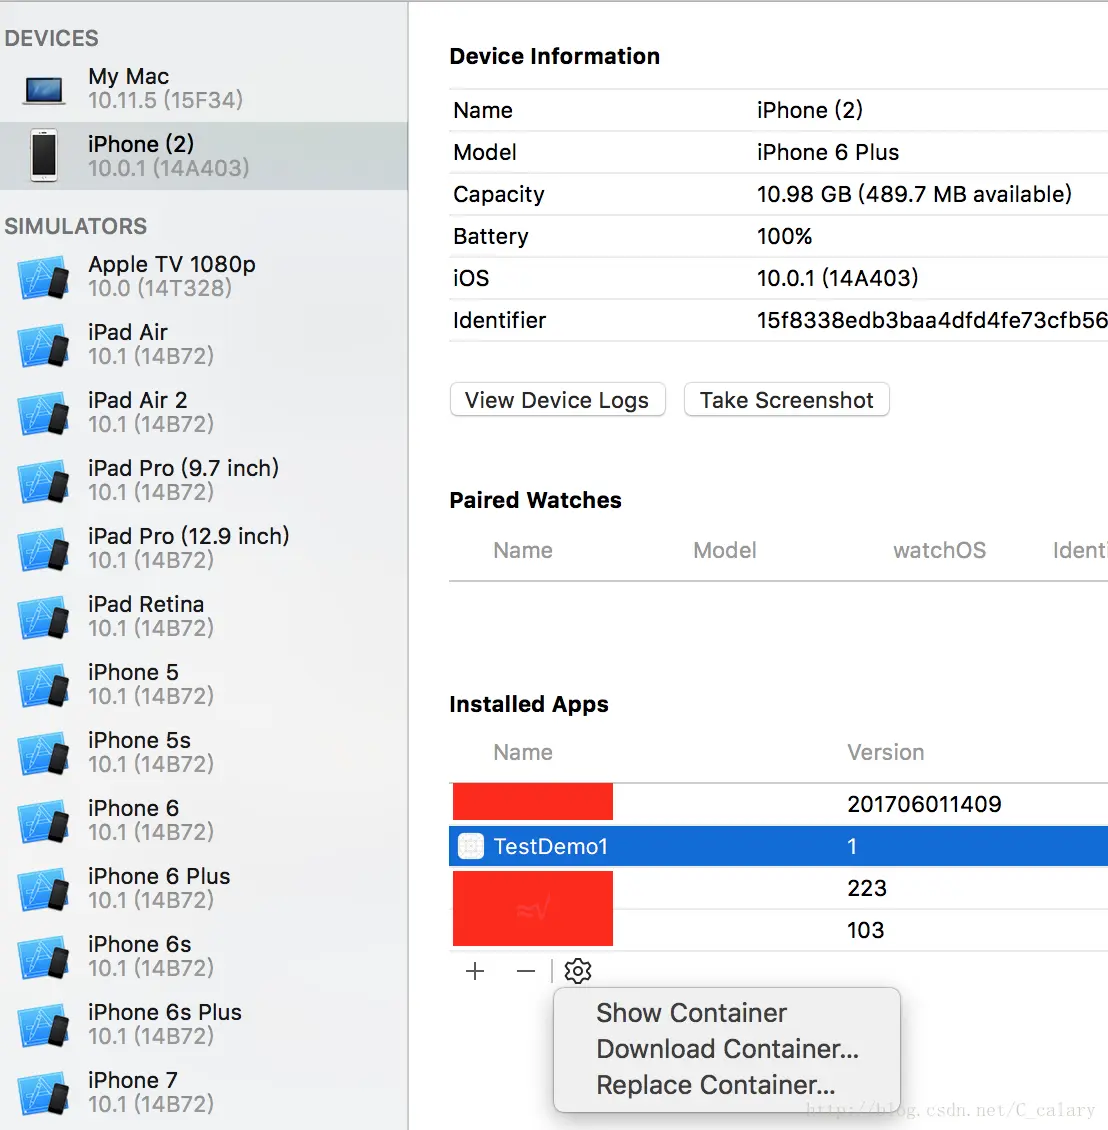Click the iPhone 6 Plus simulator icon
The width and height of the screenshot is (1108, 1130).
44,889
